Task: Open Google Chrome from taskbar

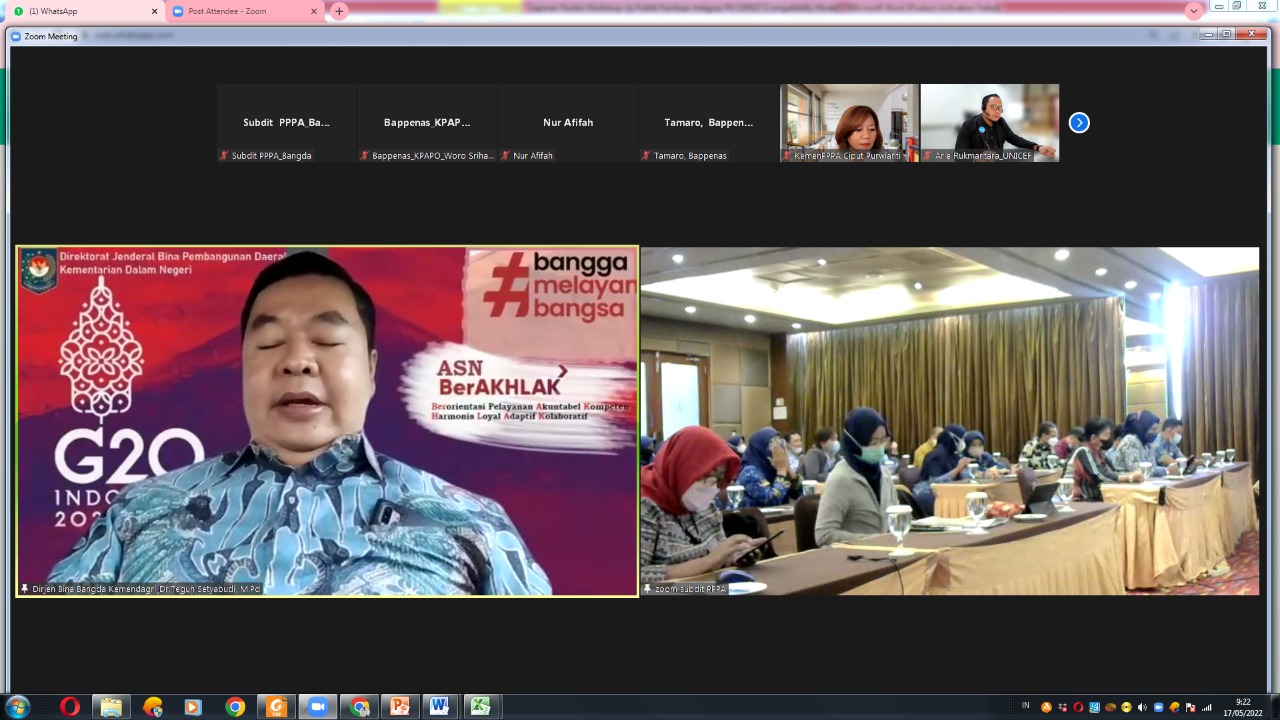Action: click(235, 707)
